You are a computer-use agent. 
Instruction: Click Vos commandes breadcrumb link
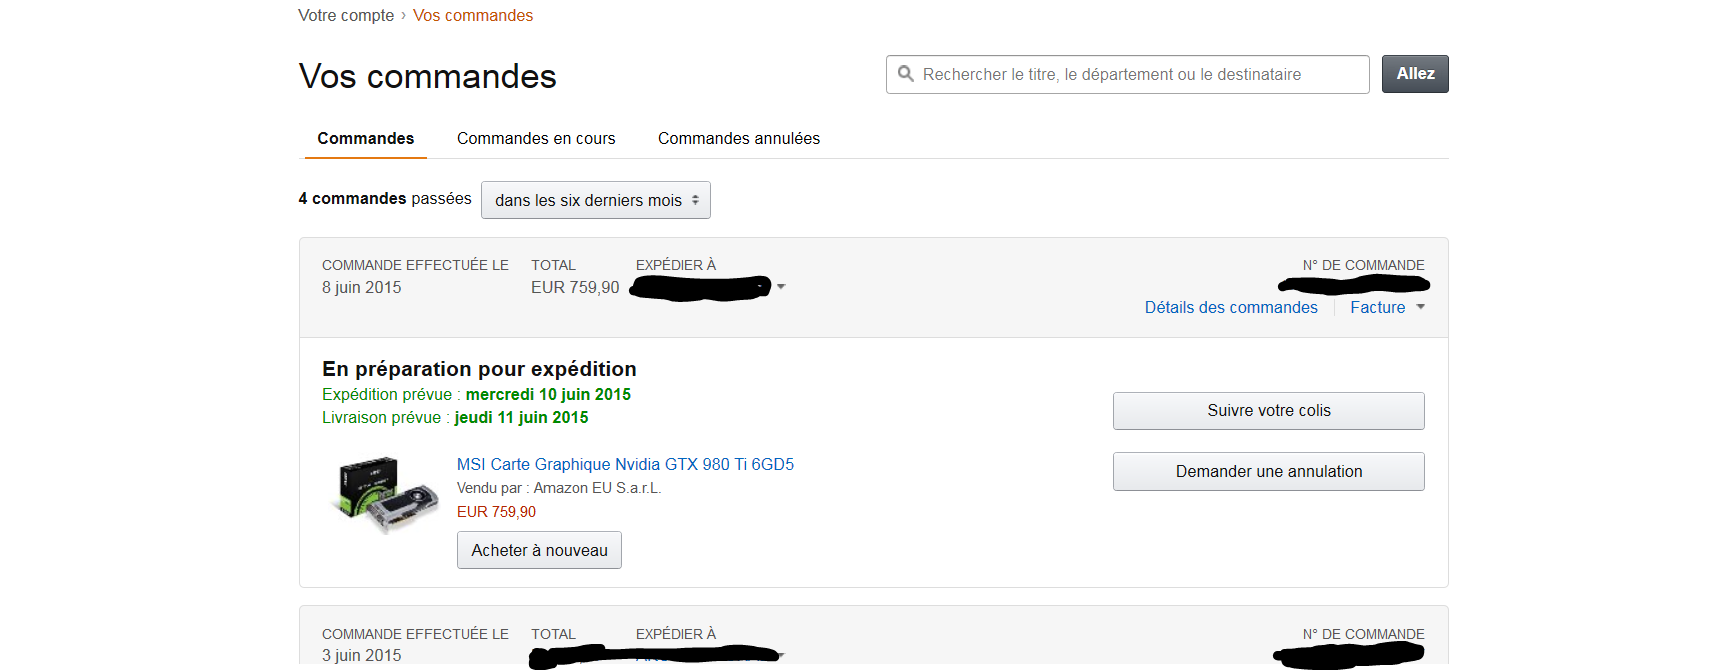coord(473,16)
